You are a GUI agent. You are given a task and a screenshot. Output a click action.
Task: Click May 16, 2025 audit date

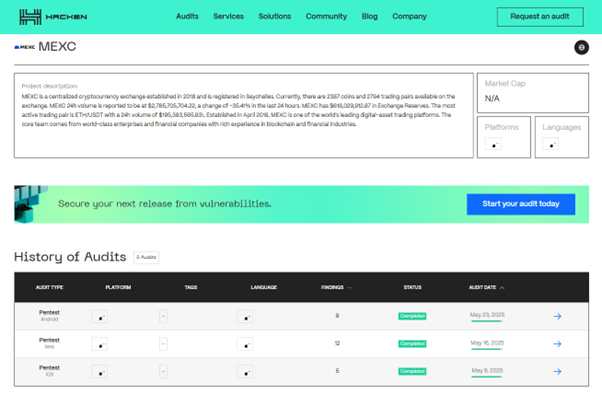487,343
